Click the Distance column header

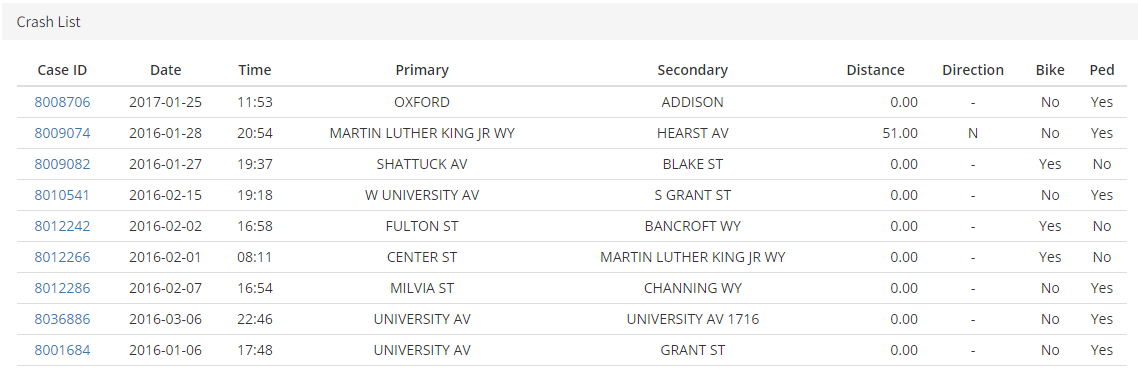coord(875,70)
